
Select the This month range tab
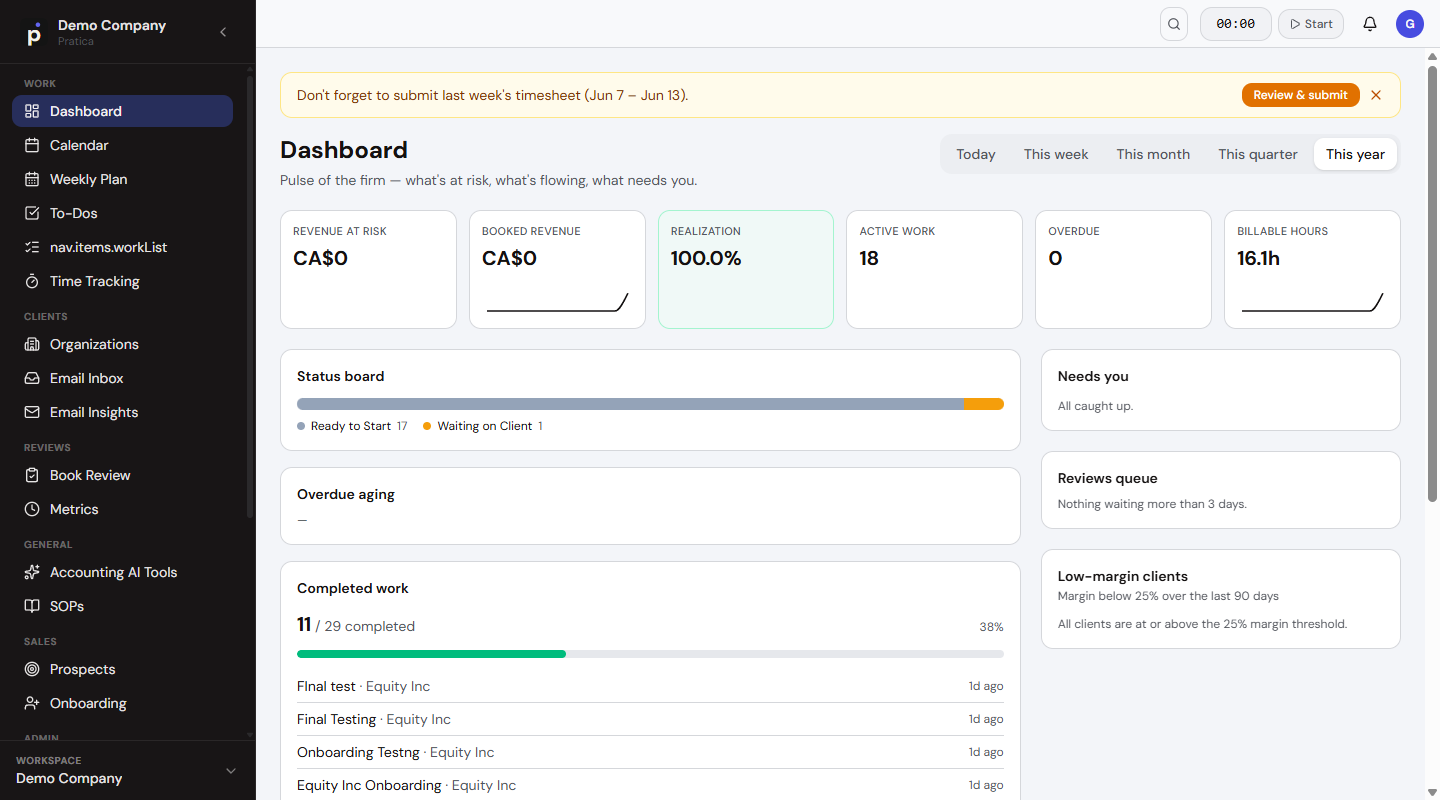[x=1153, y=154]
